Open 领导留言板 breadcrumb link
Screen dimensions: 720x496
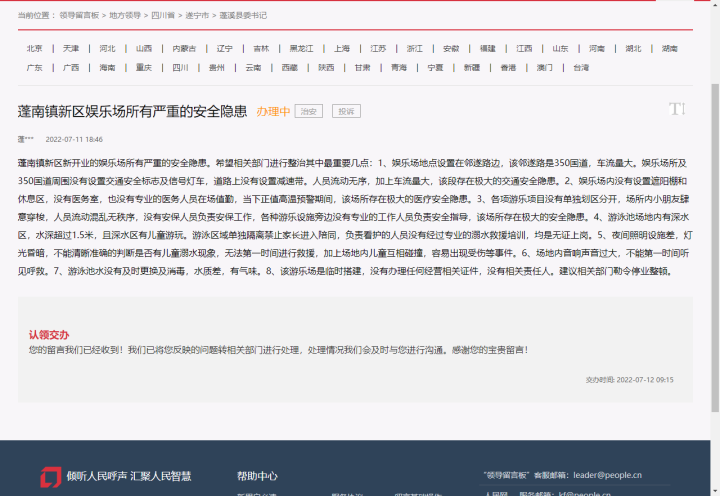click(x=79, y=15)
